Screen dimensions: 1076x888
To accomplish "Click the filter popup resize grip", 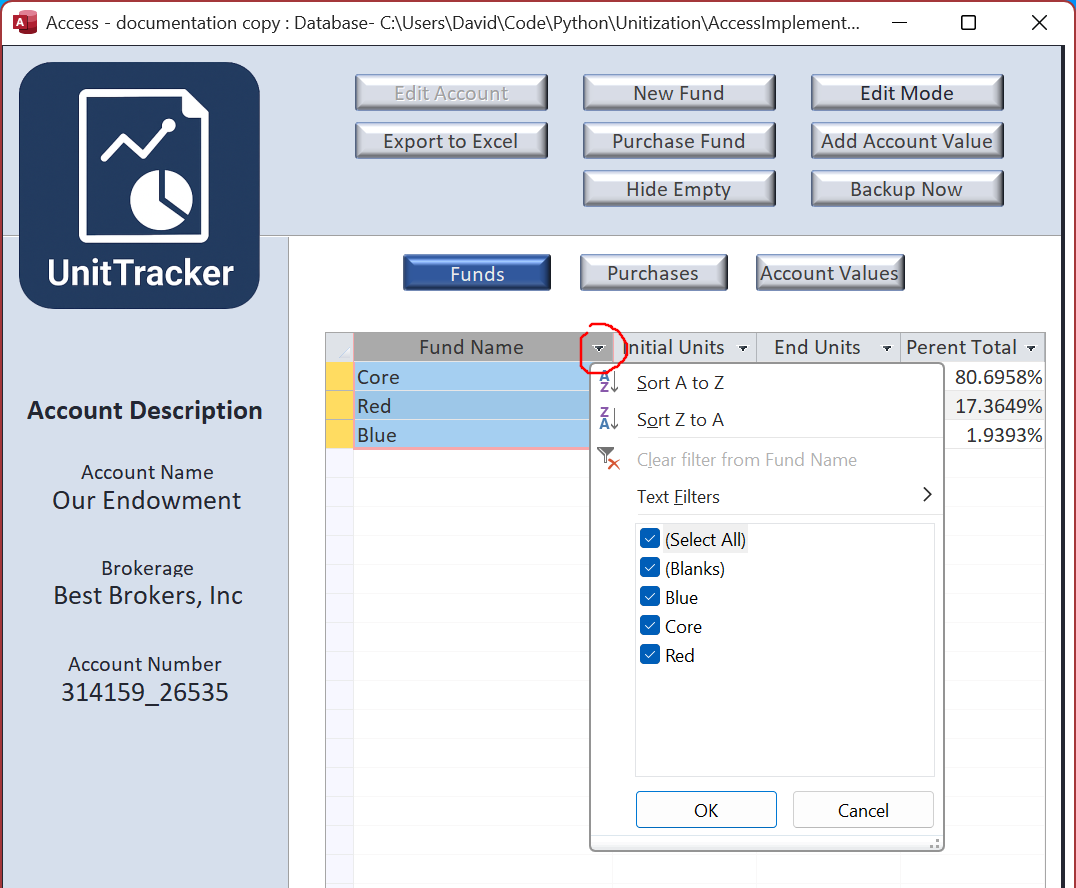I will click(x=934, y=844).
